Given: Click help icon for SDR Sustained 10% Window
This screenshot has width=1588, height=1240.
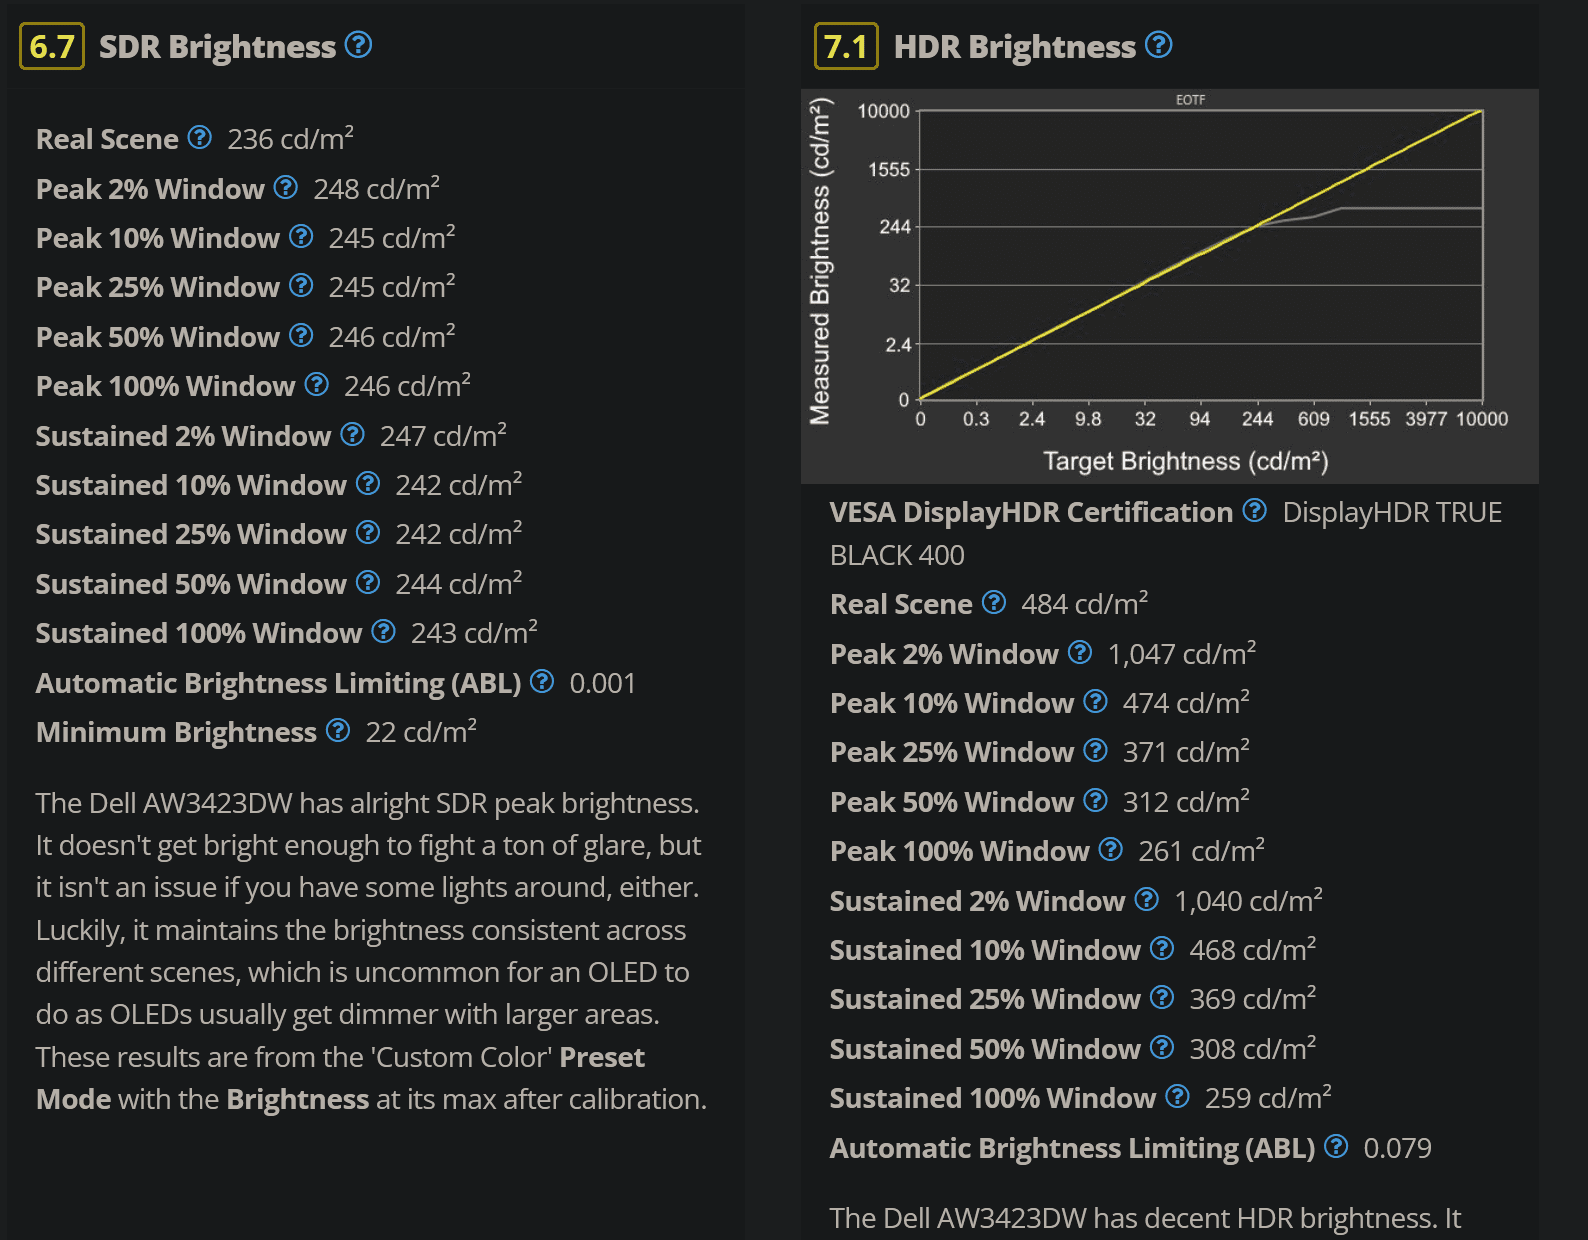Looking at the screenshot, I should point(368,483).
